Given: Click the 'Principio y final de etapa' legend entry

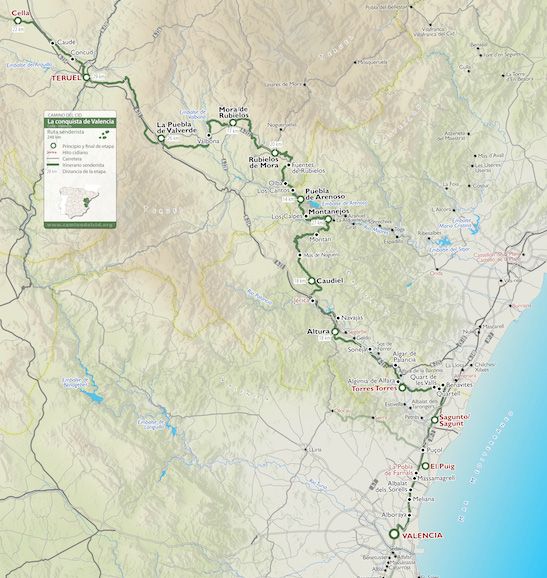Looking at the screenshot, I should tap(88, 146).
